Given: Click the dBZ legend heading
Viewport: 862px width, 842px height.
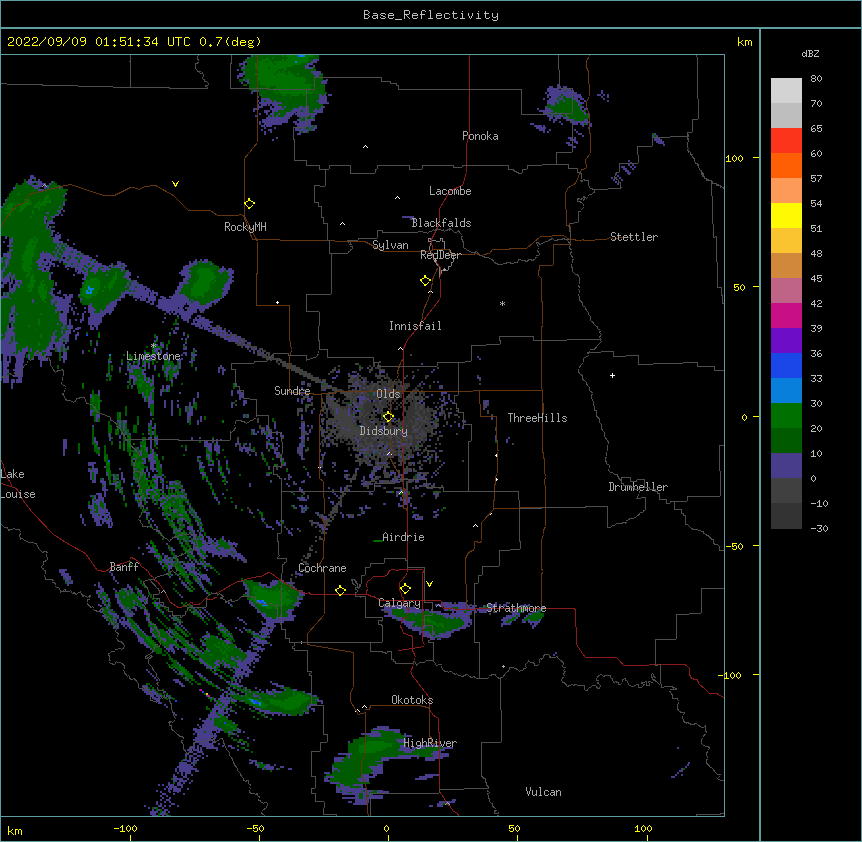Looking at the screenshot, I should 810,53.
